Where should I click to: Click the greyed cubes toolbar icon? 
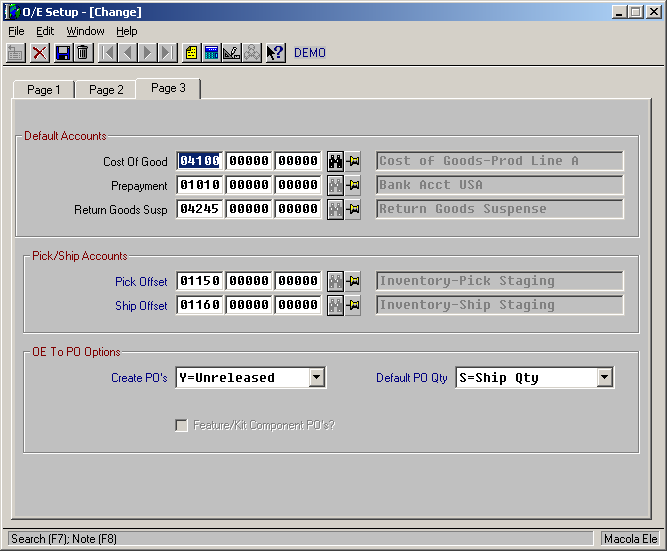251,53
